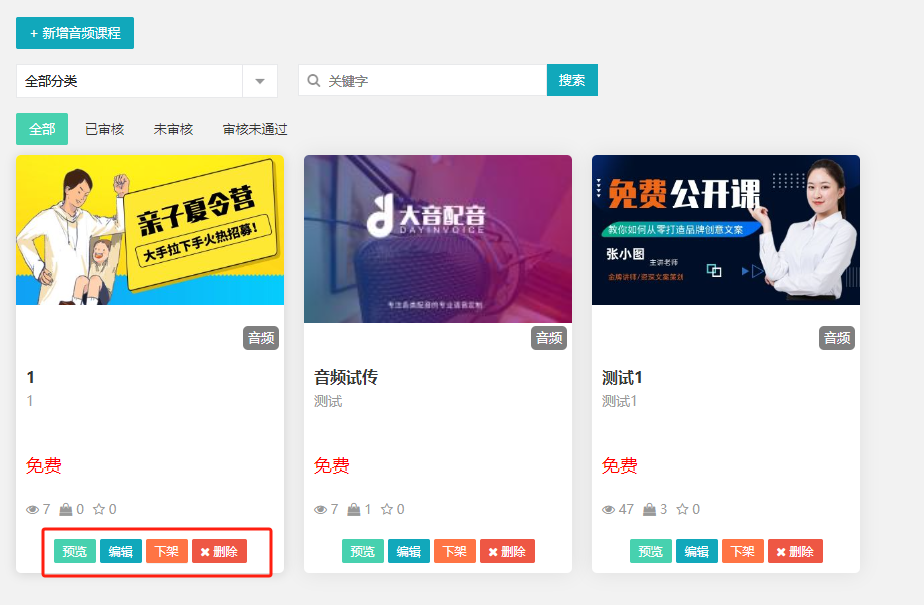Click the star favorites icon on course 1

coord(99,509)
